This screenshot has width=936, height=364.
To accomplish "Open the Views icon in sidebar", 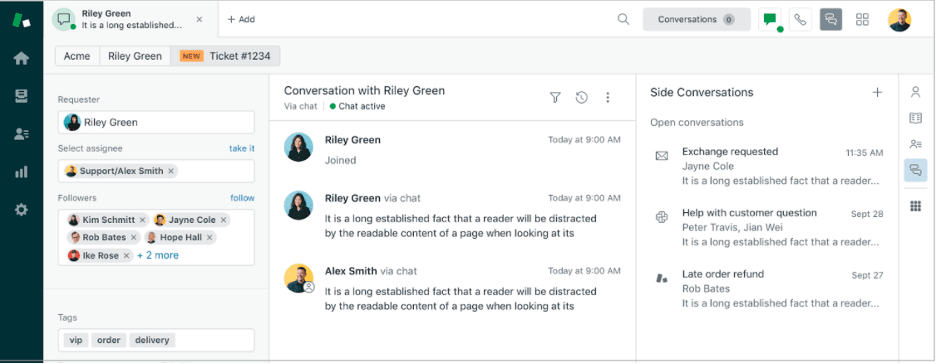I will click(21, 97).
